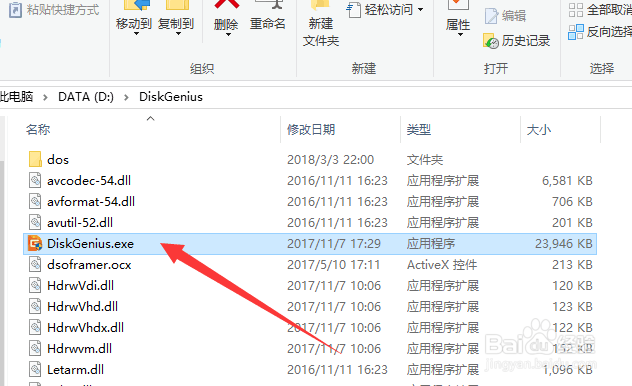Select the Letarm.dll file name
Image resolution: width=632 pixels, height=386 pixels.
(x=75, y=369)
